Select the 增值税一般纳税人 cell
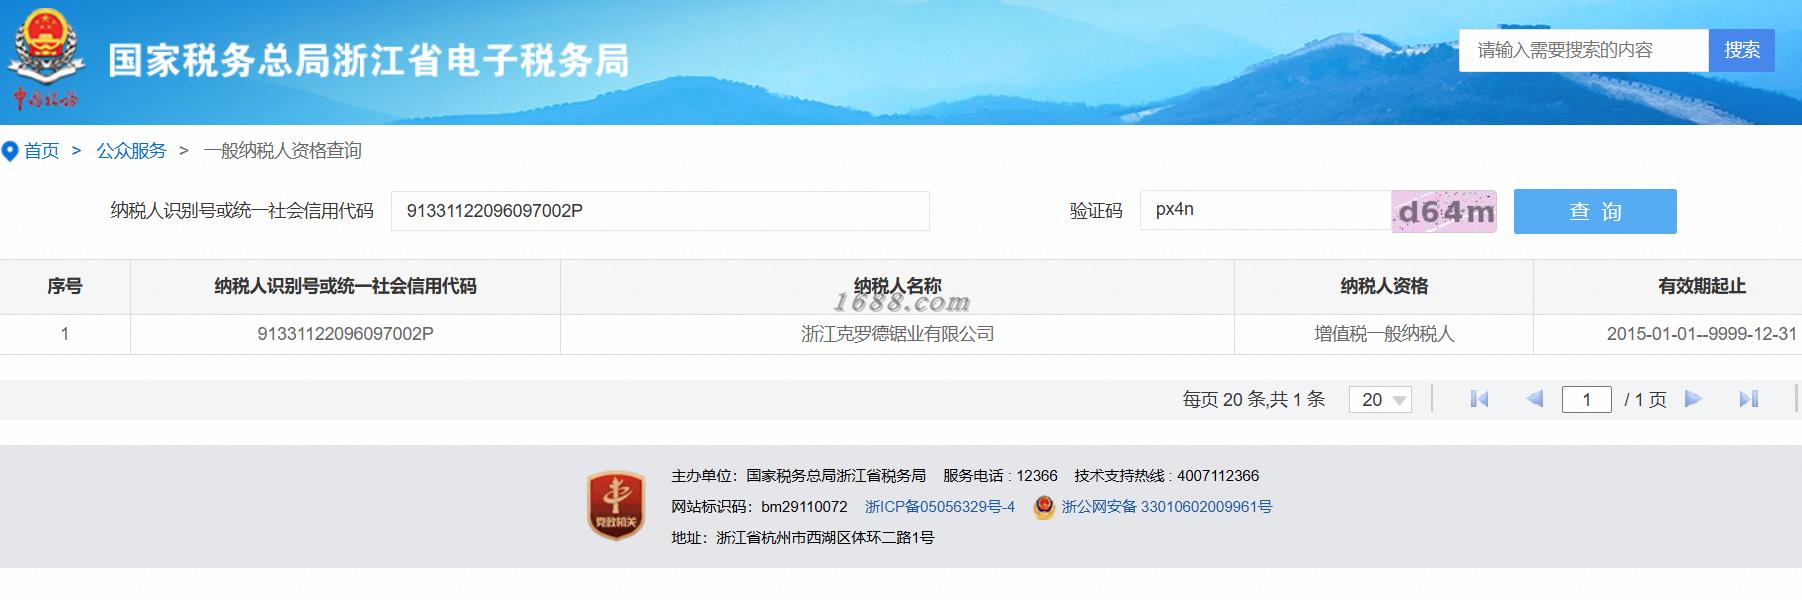The image size is (1802, 600). pyautogui.click(x=1384, y=334)
